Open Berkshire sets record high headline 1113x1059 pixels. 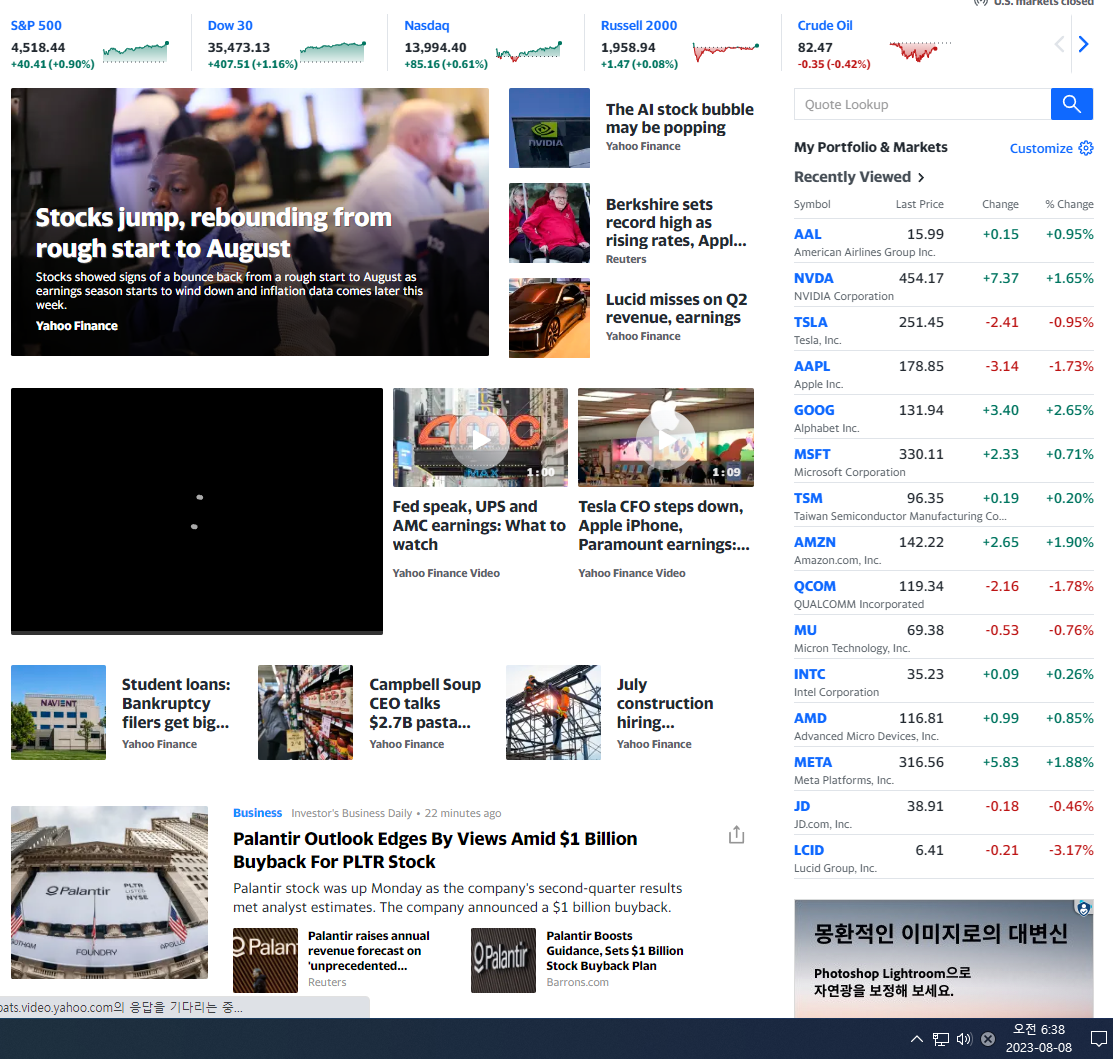676,222
